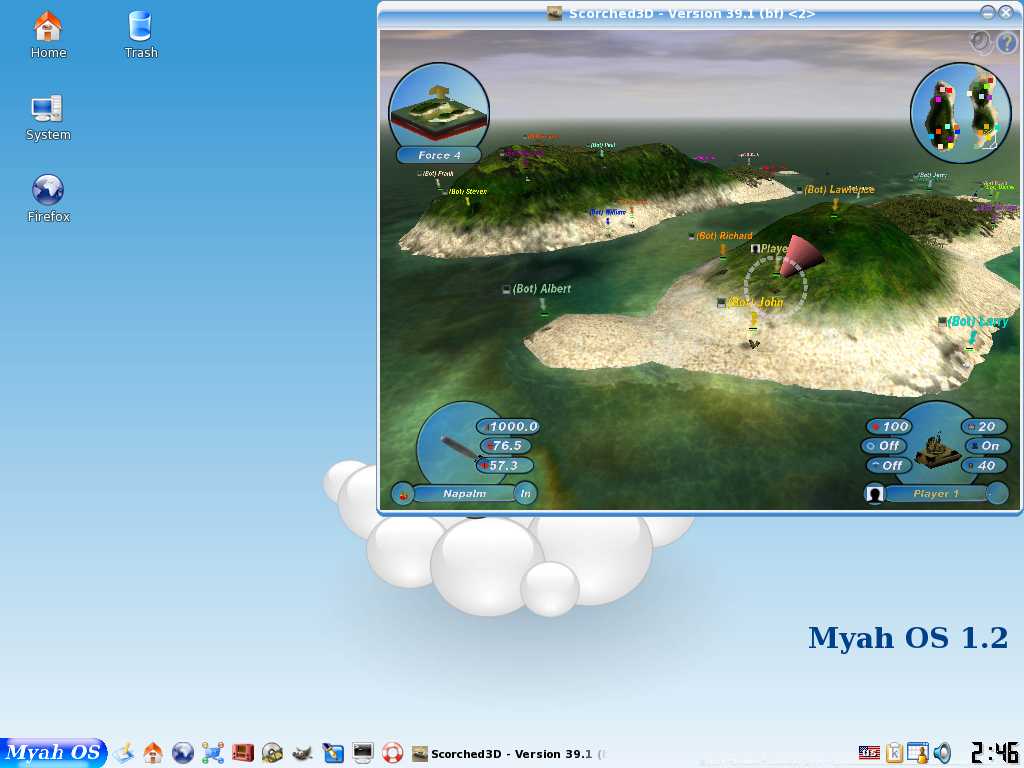Click the weapon fire icon beside Napalm
The image size is (1024, 768).
(402, 494)
